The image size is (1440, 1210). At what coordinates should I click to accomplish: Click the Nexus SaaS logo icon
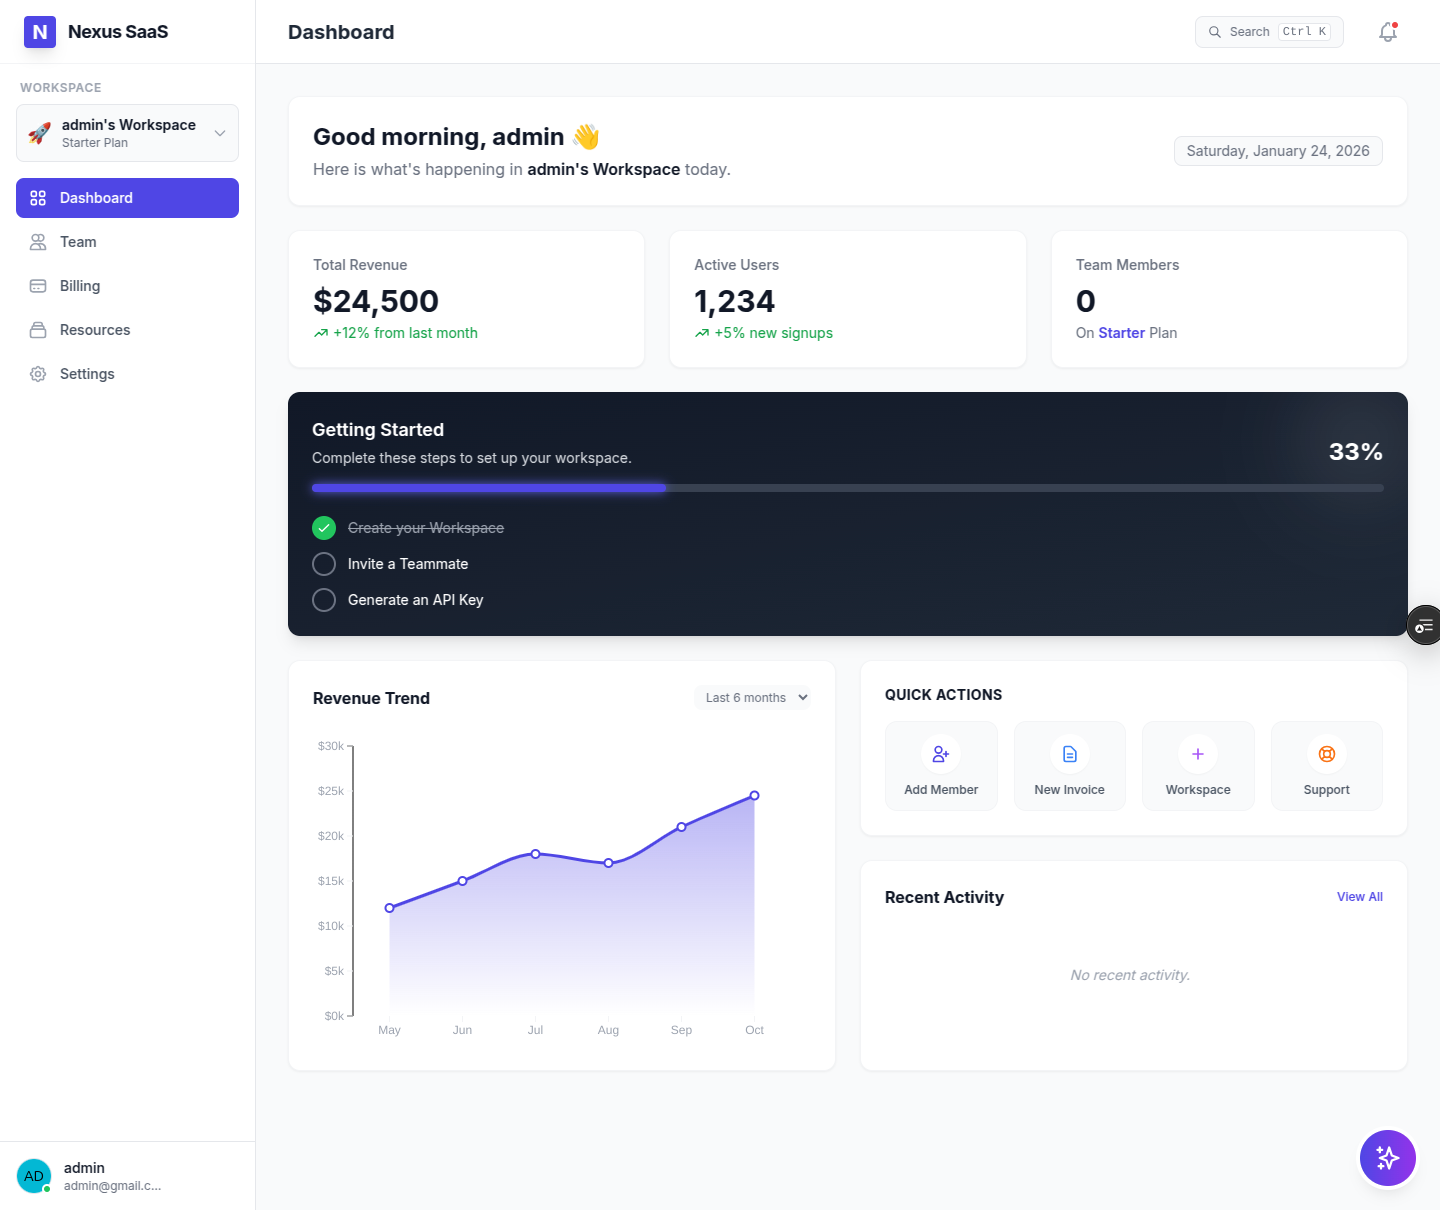click(x=40, y=32)
